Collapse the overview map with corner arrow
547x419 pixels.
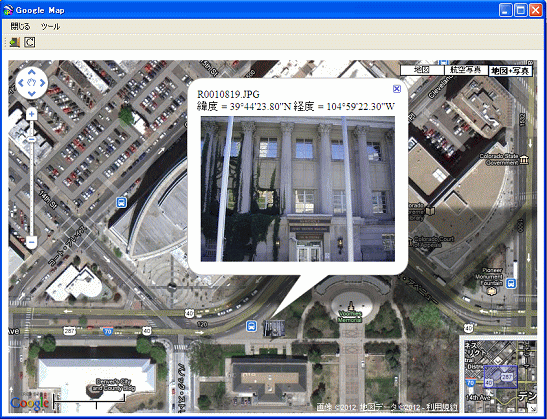tap(532, 408)
